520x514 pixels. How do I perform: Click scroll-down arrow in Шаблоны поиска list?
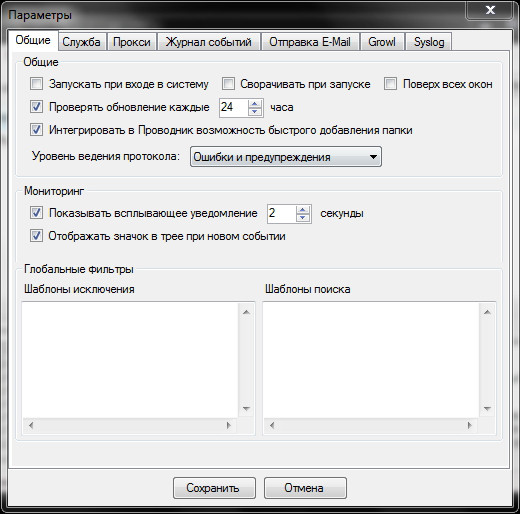coord(487,408)
